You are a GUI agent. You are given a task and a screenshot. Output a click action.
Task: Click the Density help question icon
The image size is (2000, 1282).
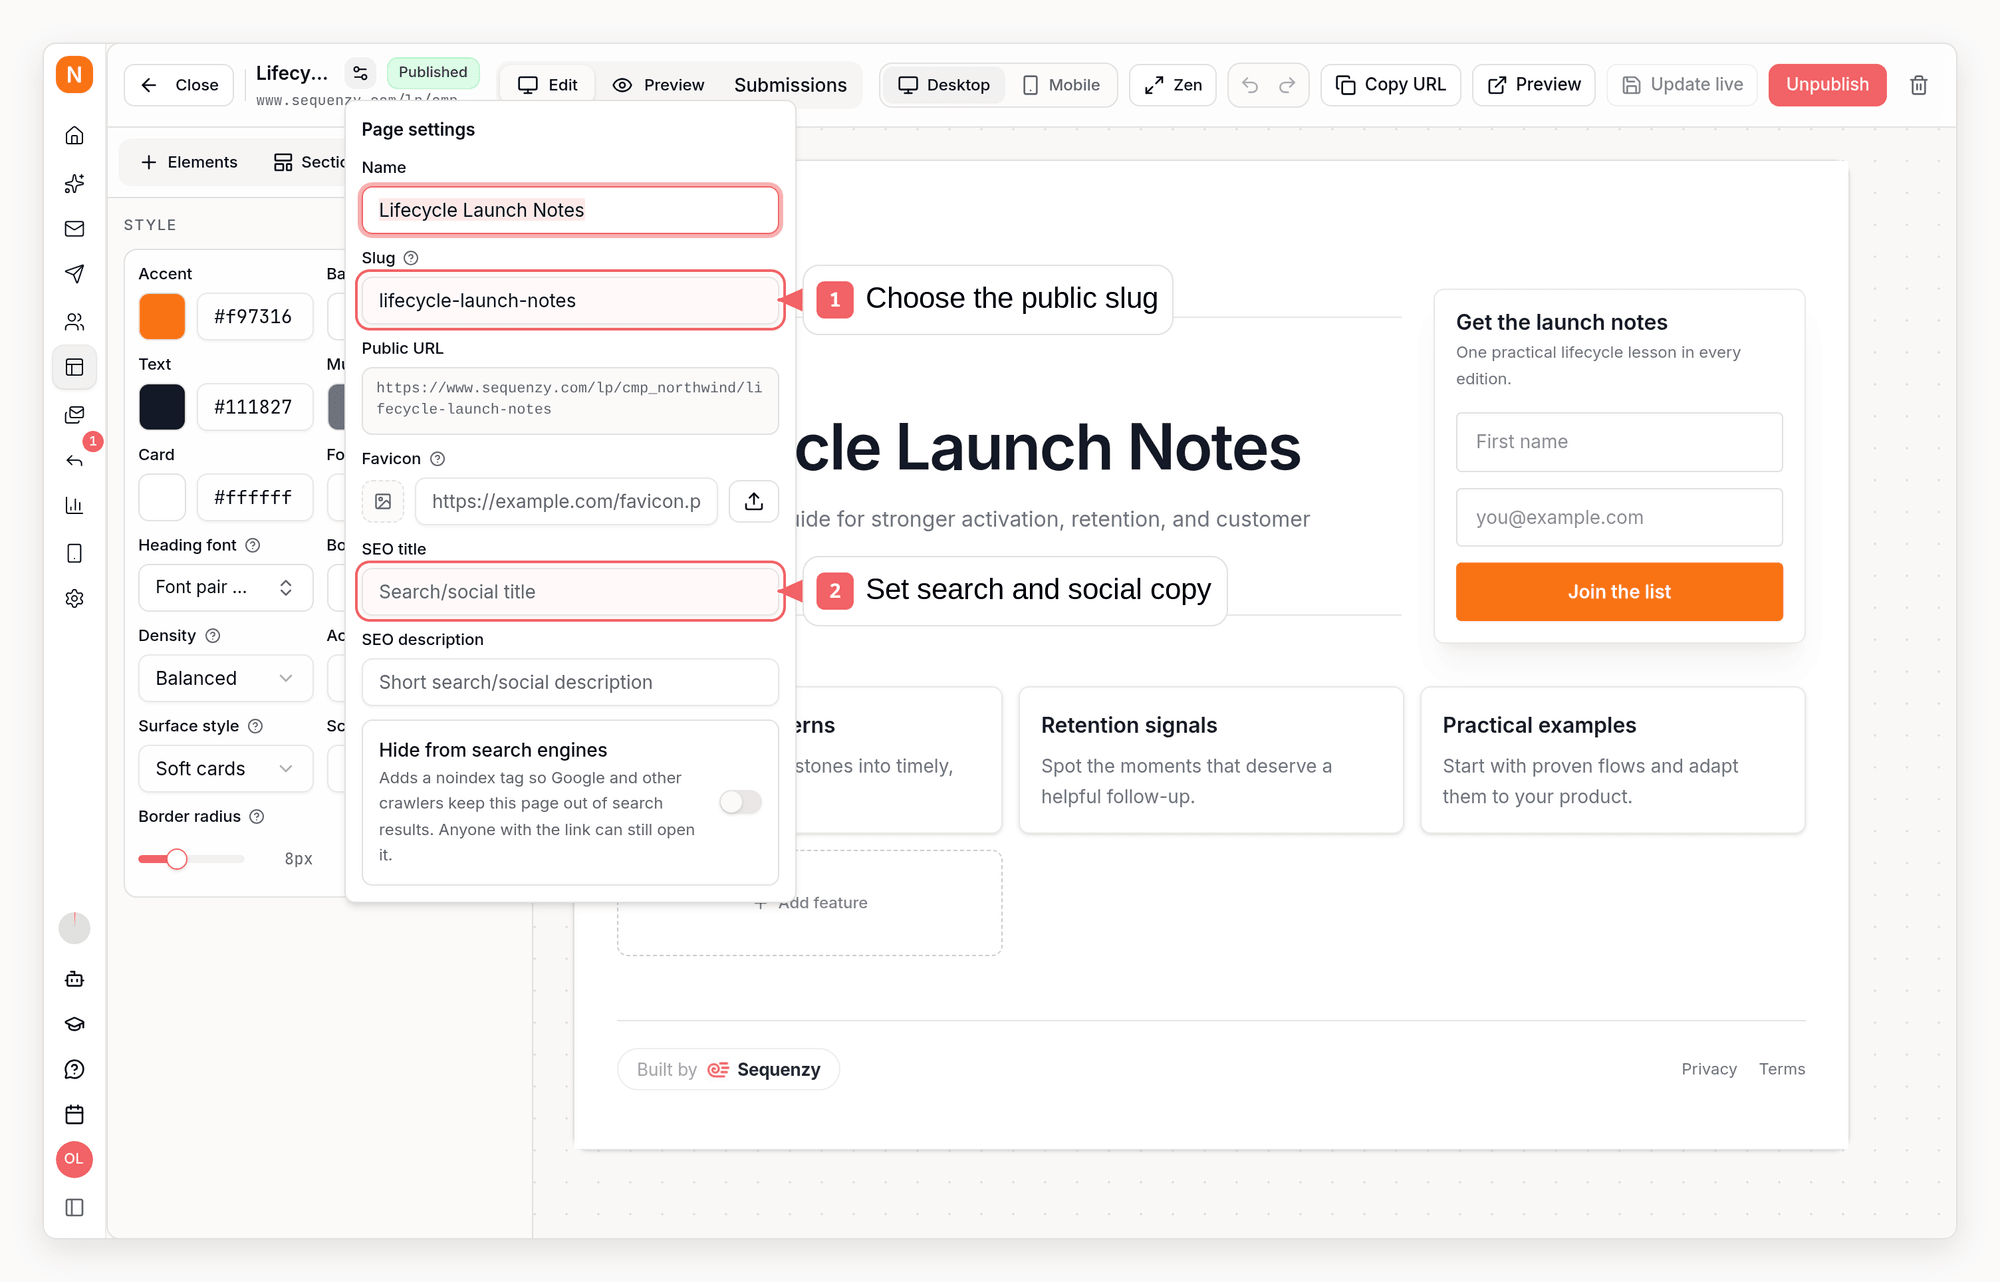click(212, 636)
